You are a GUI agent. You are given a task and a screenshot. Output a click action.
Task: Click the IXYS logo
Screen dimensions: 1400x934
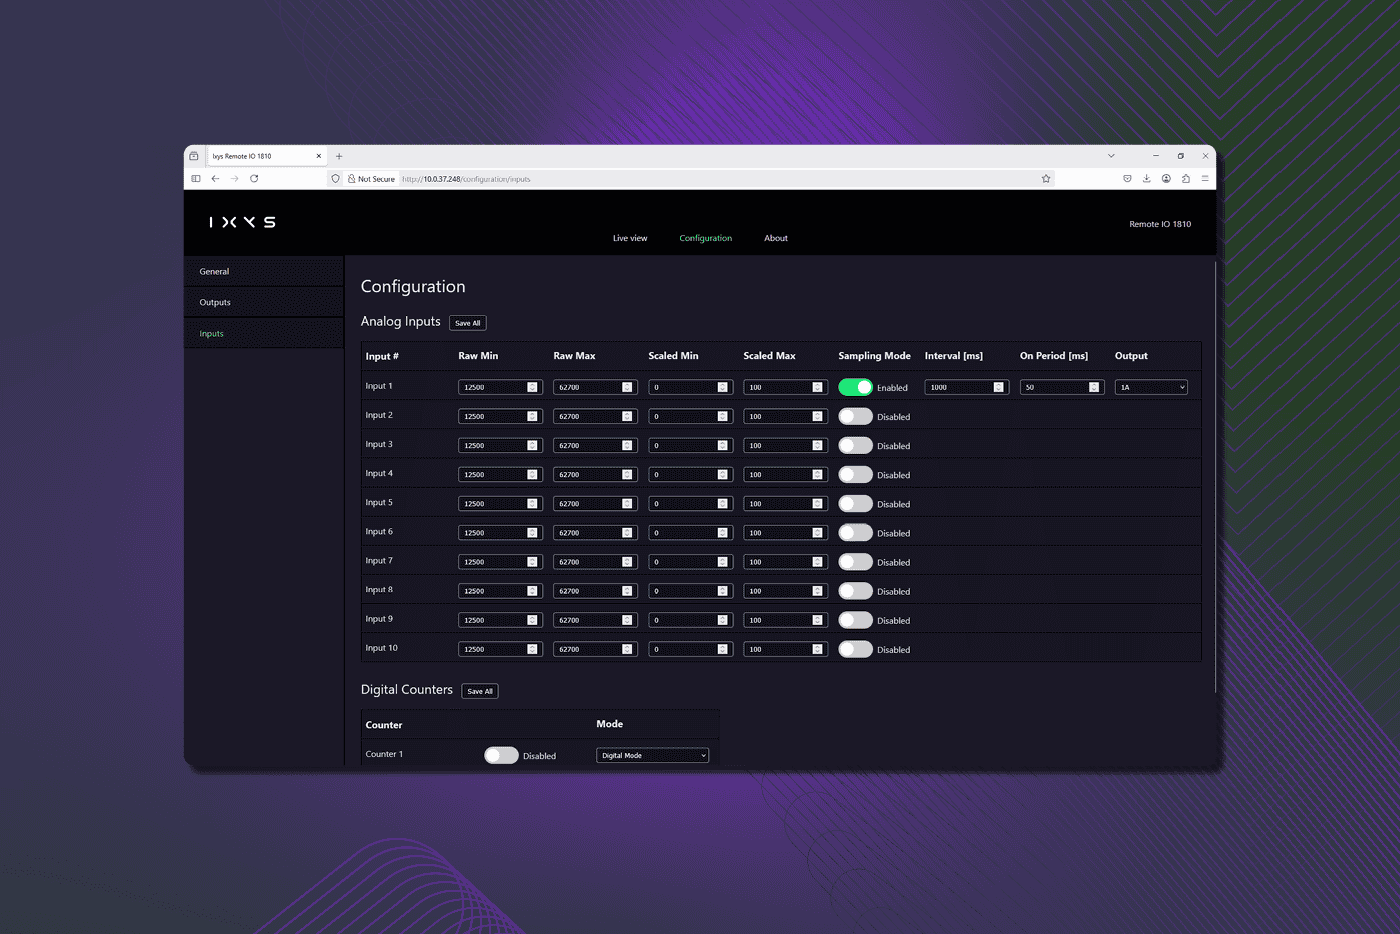point(242,222)
